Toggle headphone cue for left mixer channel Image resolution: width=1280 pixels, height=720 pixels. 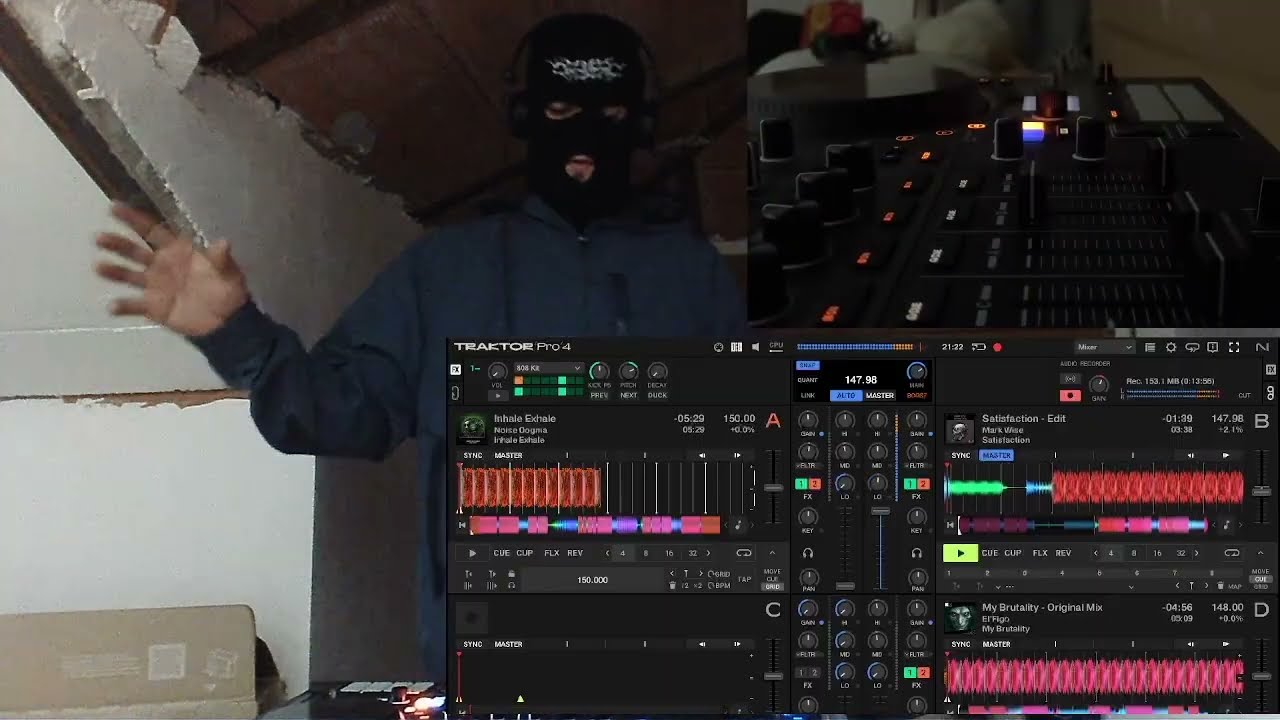tap(808, 553)
